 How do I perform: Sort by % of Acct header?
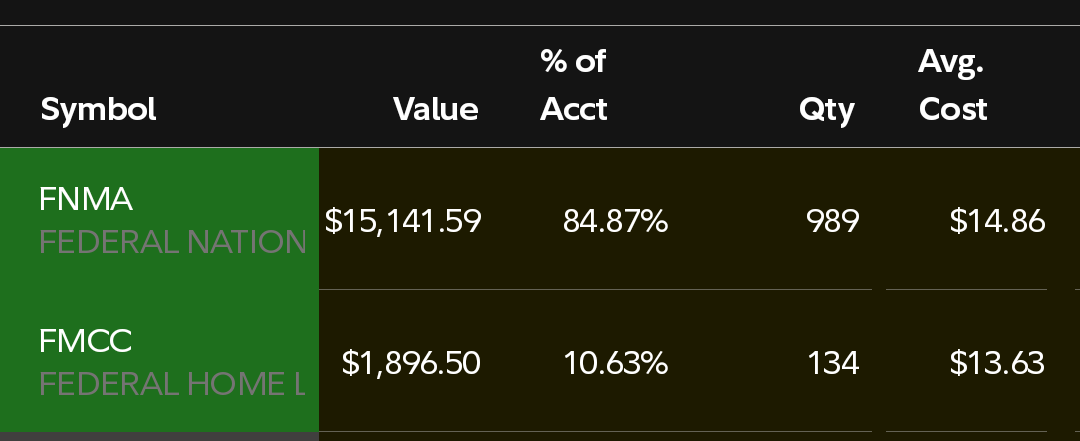tap(573, 85)
